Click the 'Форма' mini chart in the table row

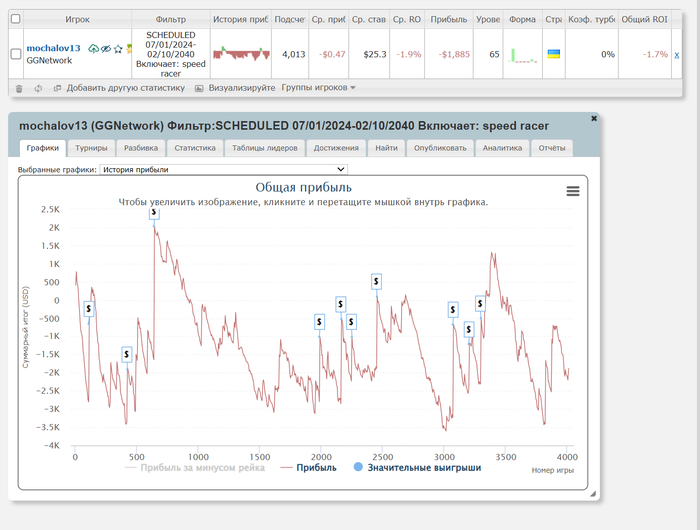522,55
